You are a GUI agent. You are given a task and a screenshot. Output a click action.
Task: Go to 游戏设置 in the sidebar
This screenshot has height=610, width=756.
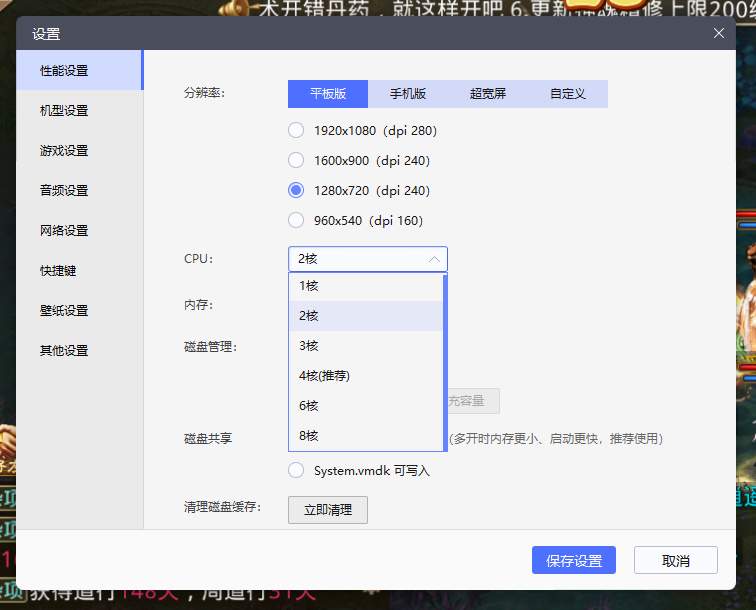pyautogui.click(x=64, y=150)
